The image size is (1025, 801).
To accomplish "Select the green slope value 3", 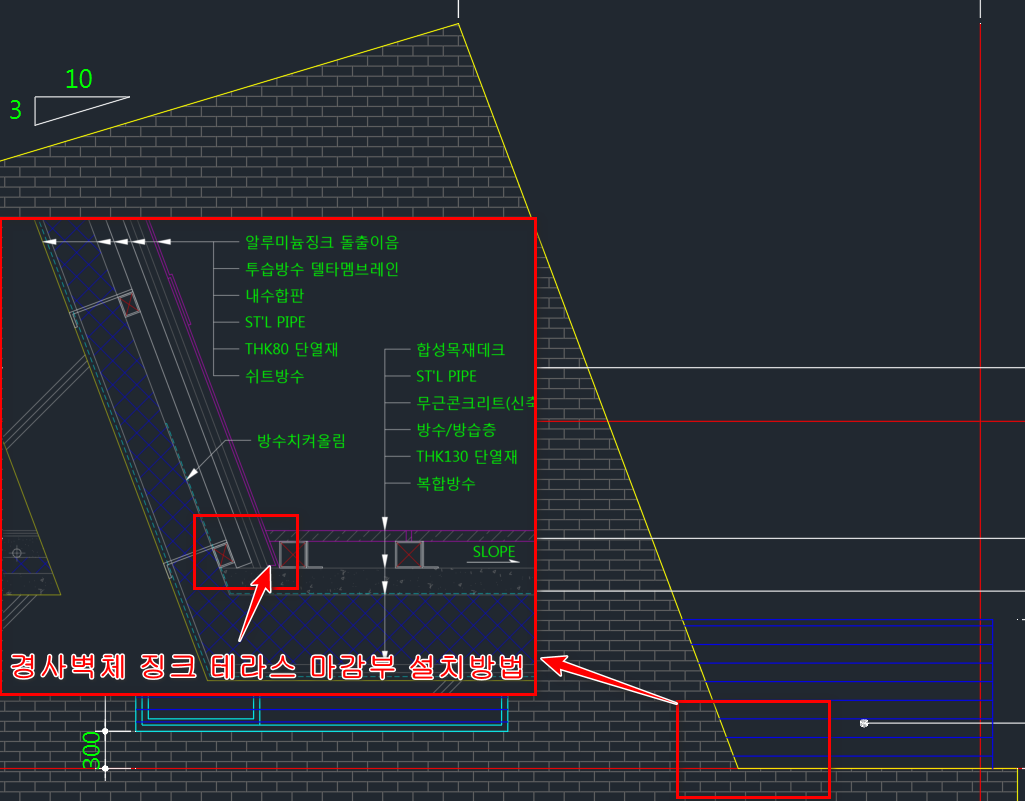I will (15, 110).
